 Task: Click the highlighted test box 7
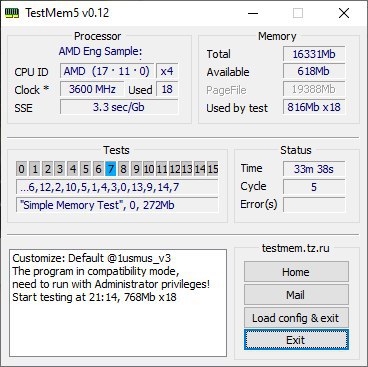(x=111, y=169)
